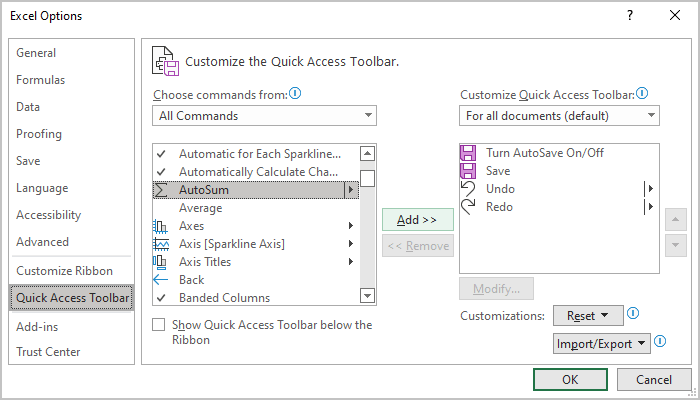Switch to the Customize Ribbon category

tap(64, 271)
